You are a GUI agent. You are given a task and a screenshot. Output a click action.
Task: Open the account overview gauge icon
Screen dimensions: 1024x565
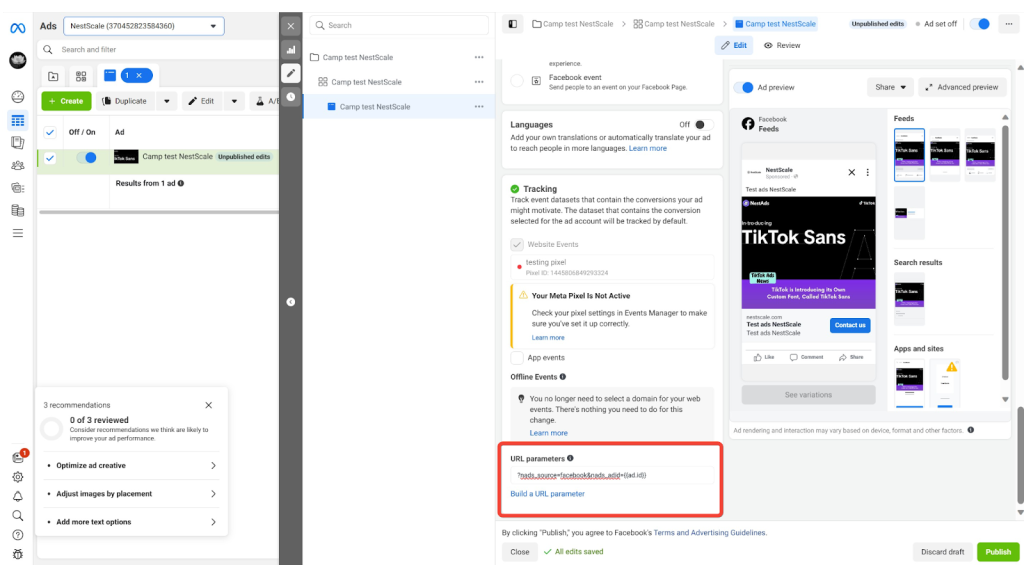click(x=18, y=97)
